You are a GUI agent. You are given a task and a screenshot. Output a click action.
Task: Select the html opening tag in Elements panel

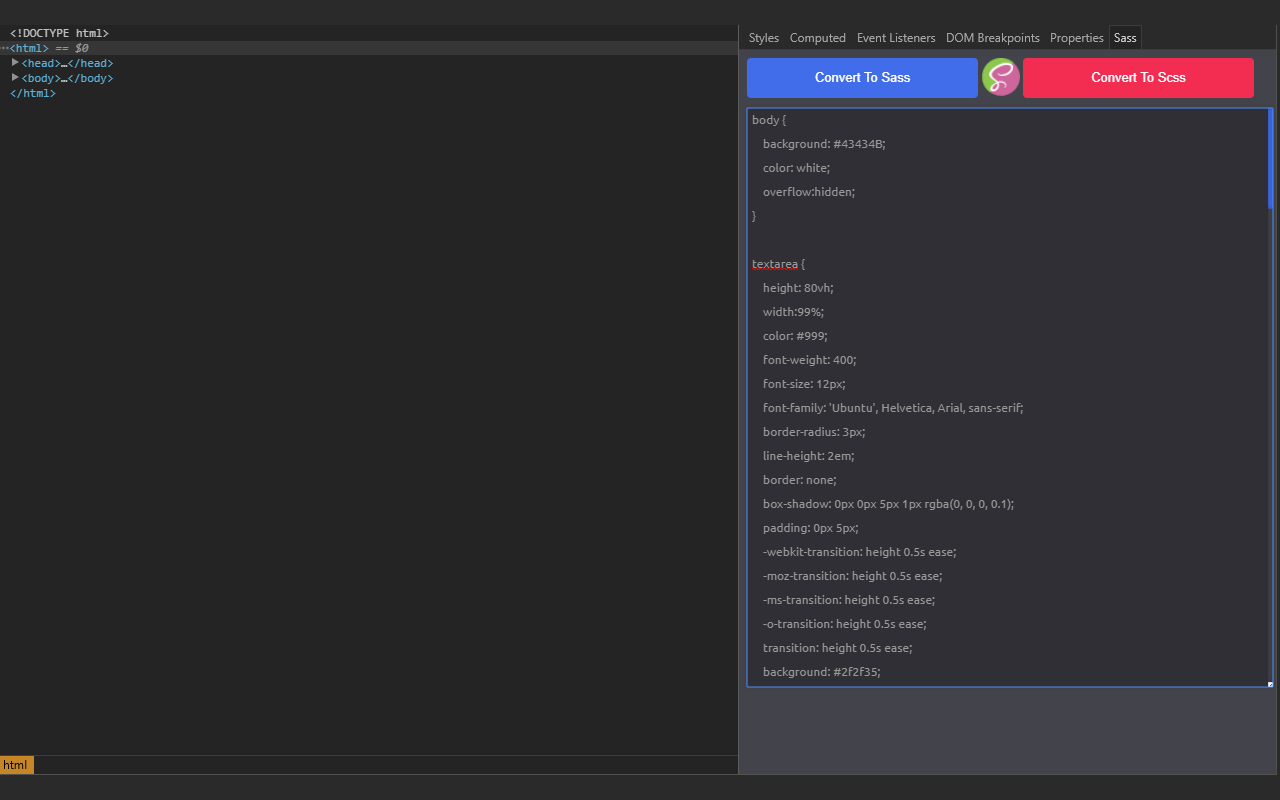(x=28, y=47)
